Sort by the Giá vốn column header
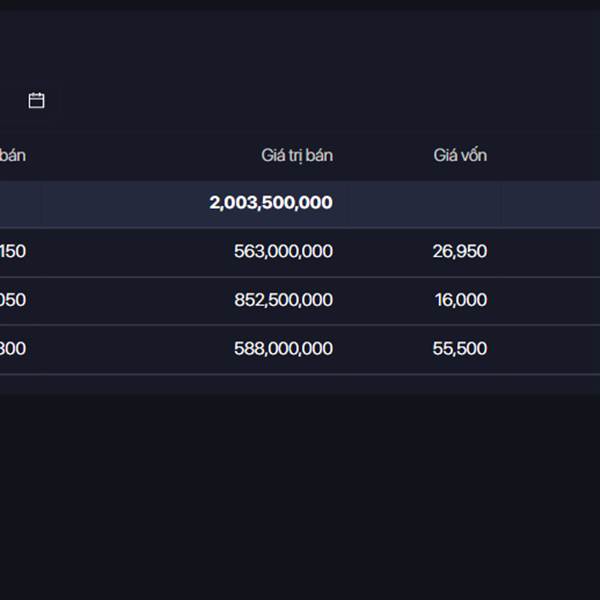 coord(460,155)
